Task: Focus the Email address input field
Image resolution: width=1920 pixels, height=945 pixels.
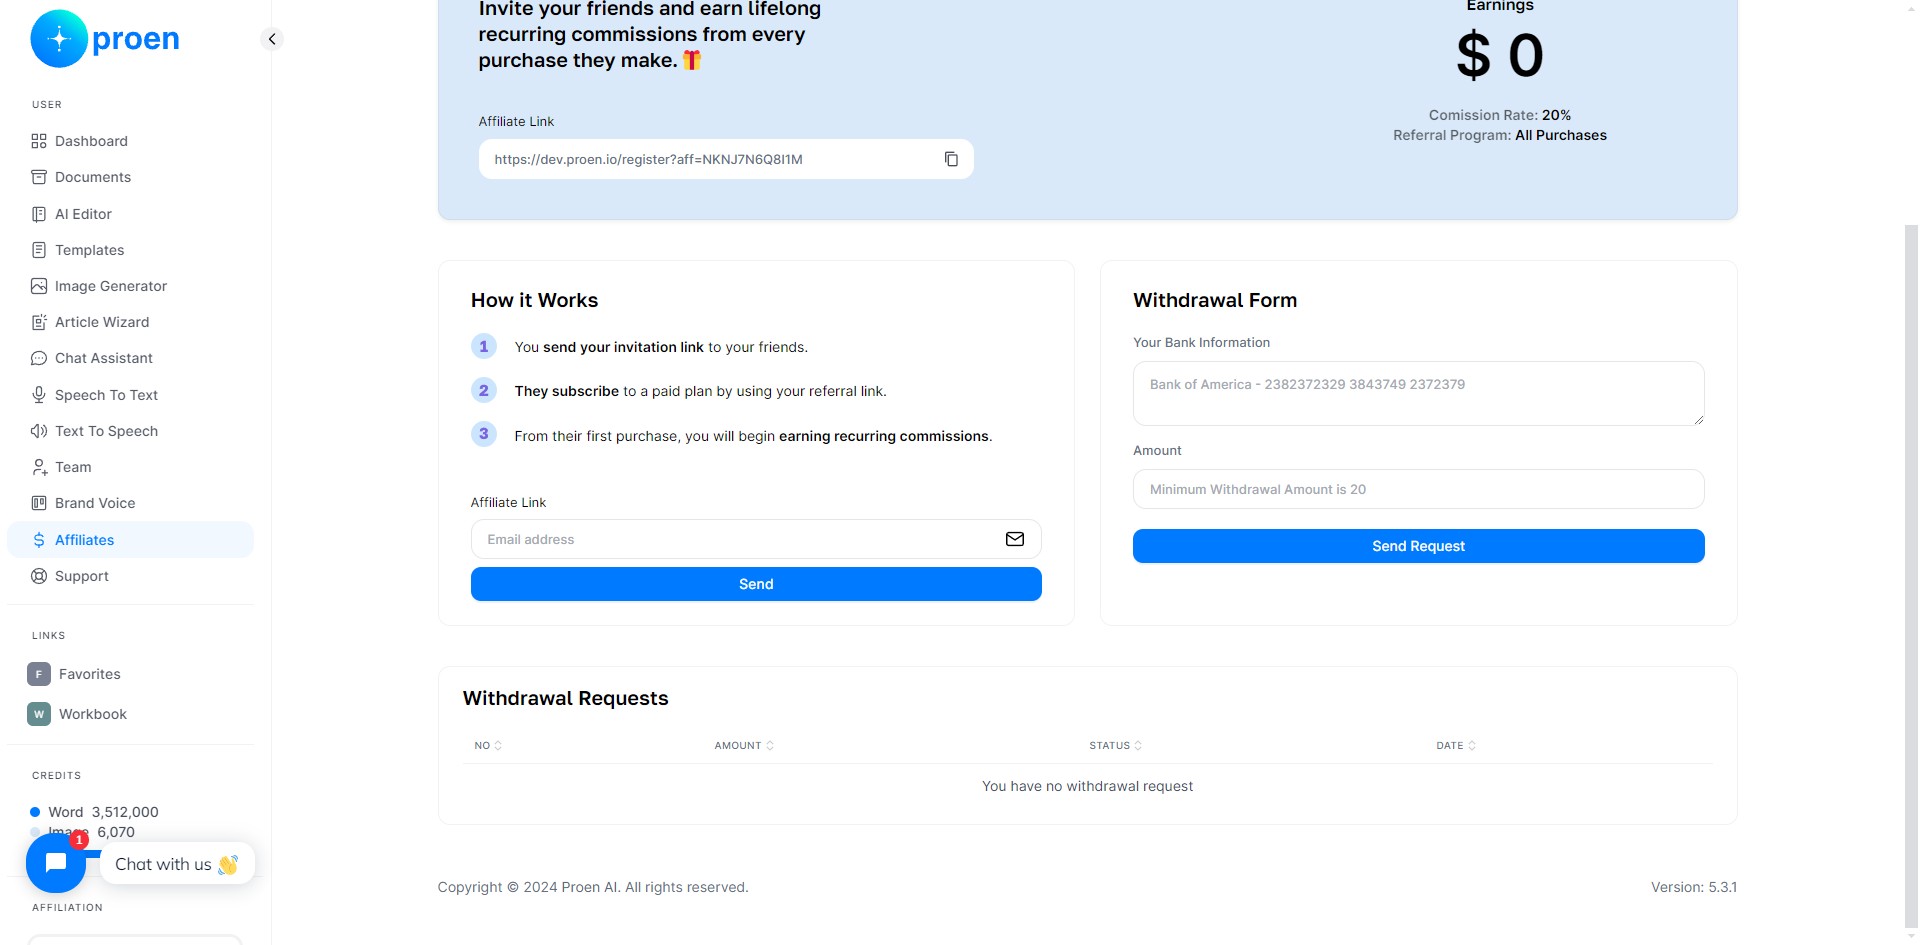Action: point(756,539)
